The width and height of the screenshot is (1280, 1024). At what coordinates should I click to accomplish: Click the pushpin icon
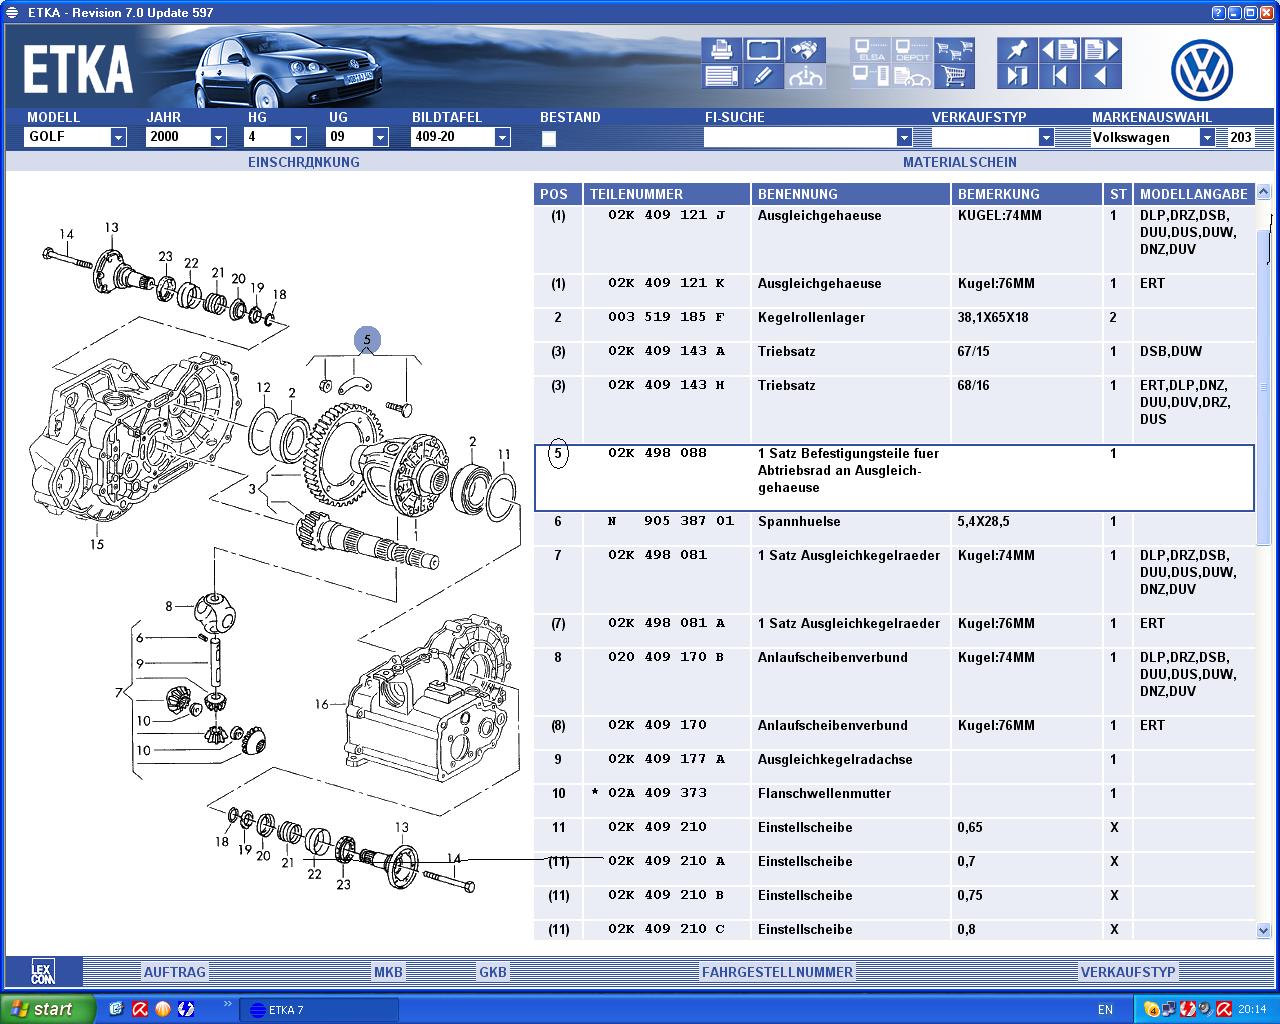pyautogui.click(x=1017, y=50)
